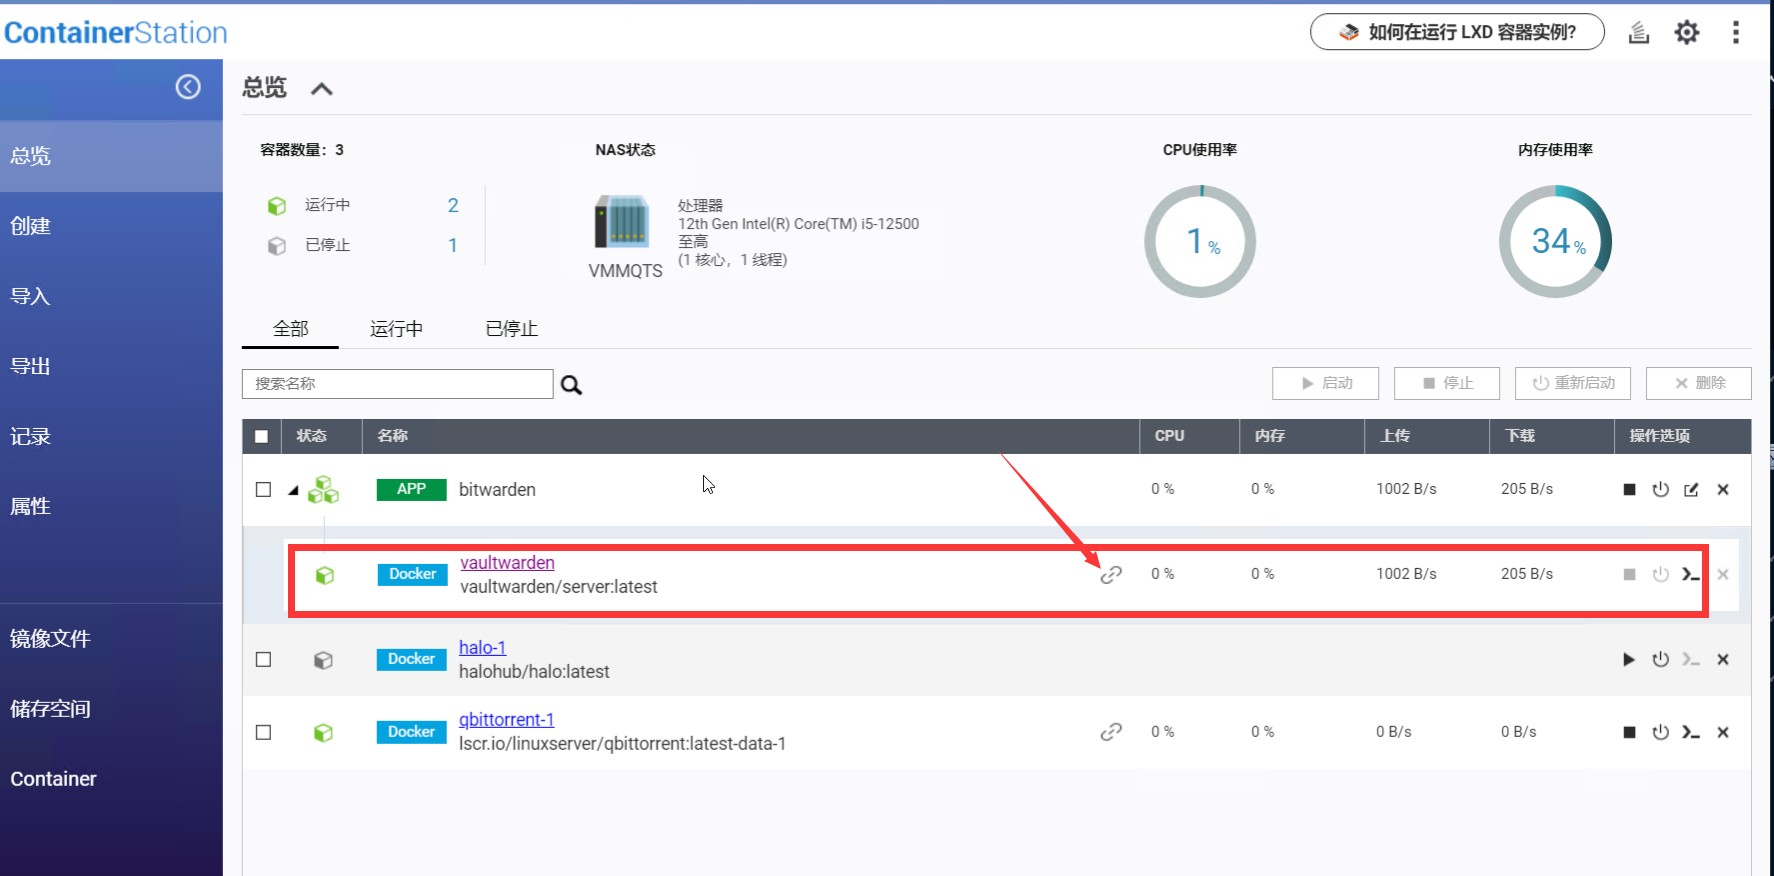Restart the qbittorrent-1 container
Viewport: 1774px width, 876px height.
[1661, 733]
